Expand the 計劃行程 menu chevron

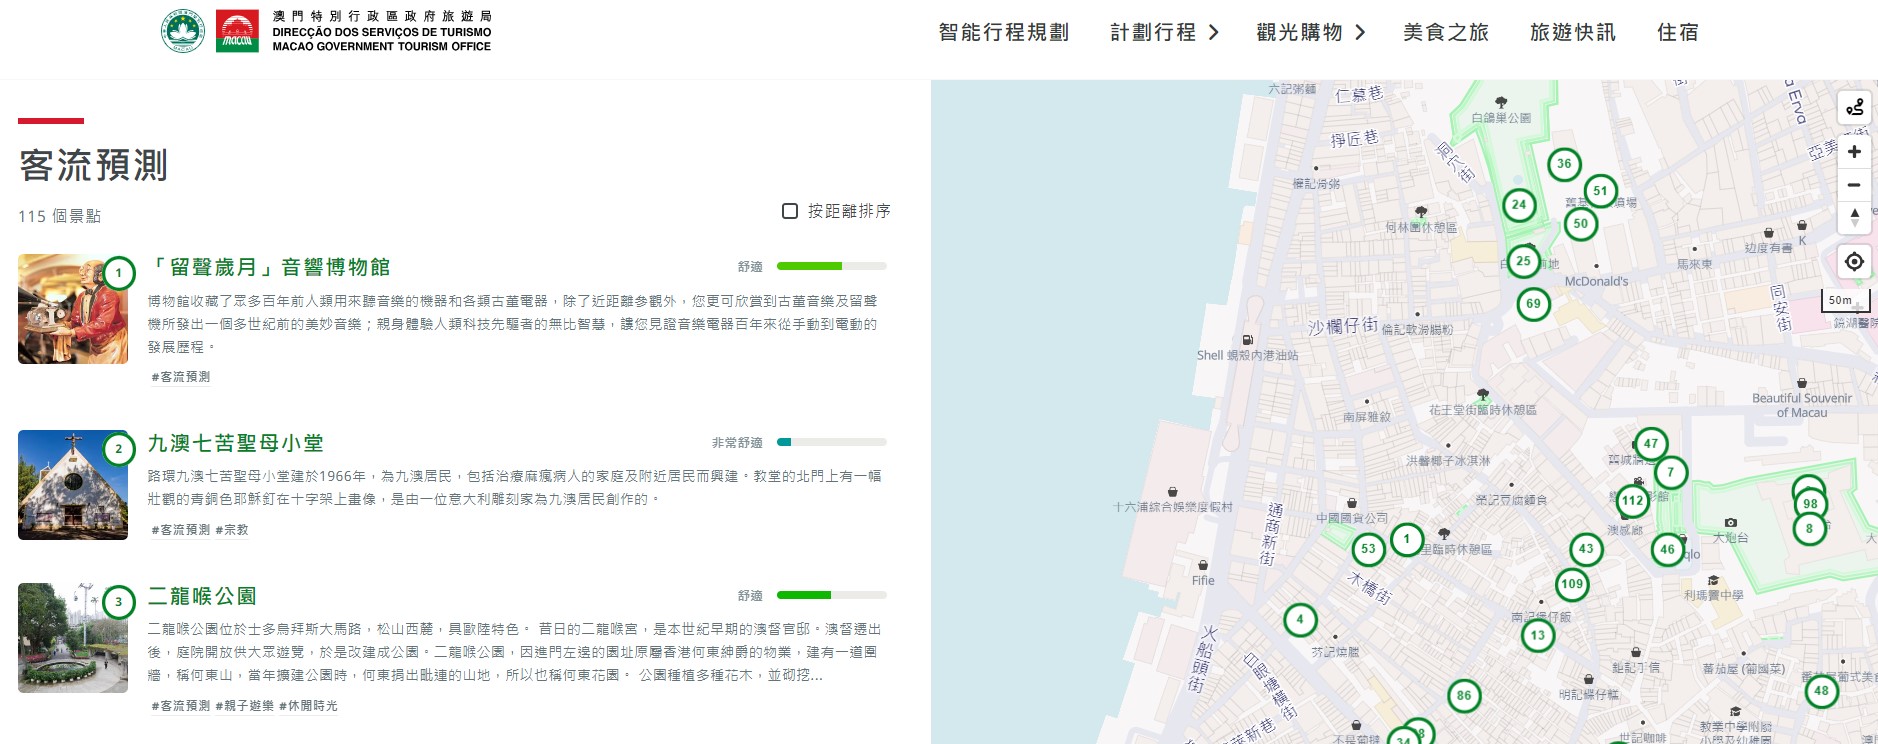[1214, 33]
